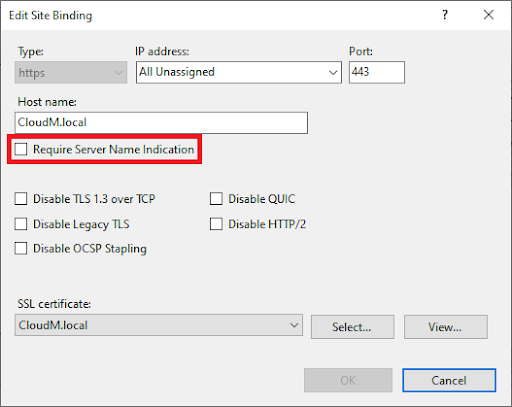The width and height of the screenshot is (512, 407).
Task: Click inside the Port 443 field
Action: (377, 72)
